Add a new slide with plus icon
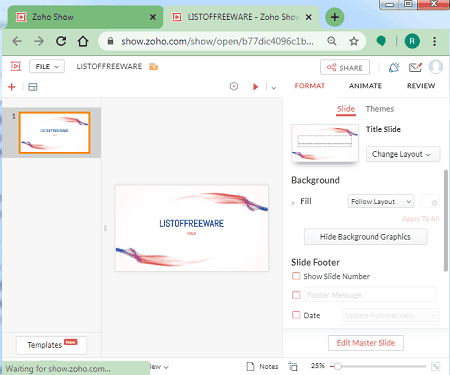 pyautogui.click(x=12, y=87)
